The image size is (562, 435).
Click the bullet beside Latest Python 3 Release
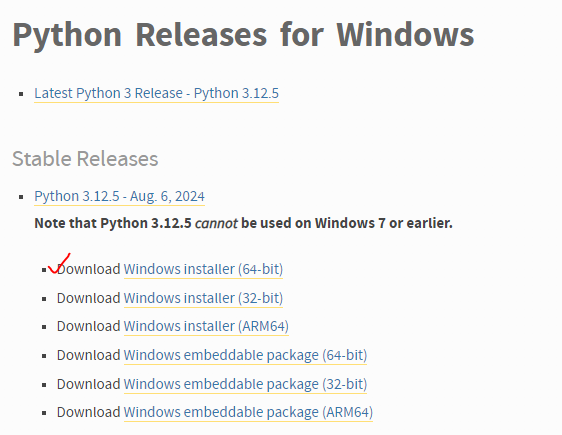tap(21, 94)
